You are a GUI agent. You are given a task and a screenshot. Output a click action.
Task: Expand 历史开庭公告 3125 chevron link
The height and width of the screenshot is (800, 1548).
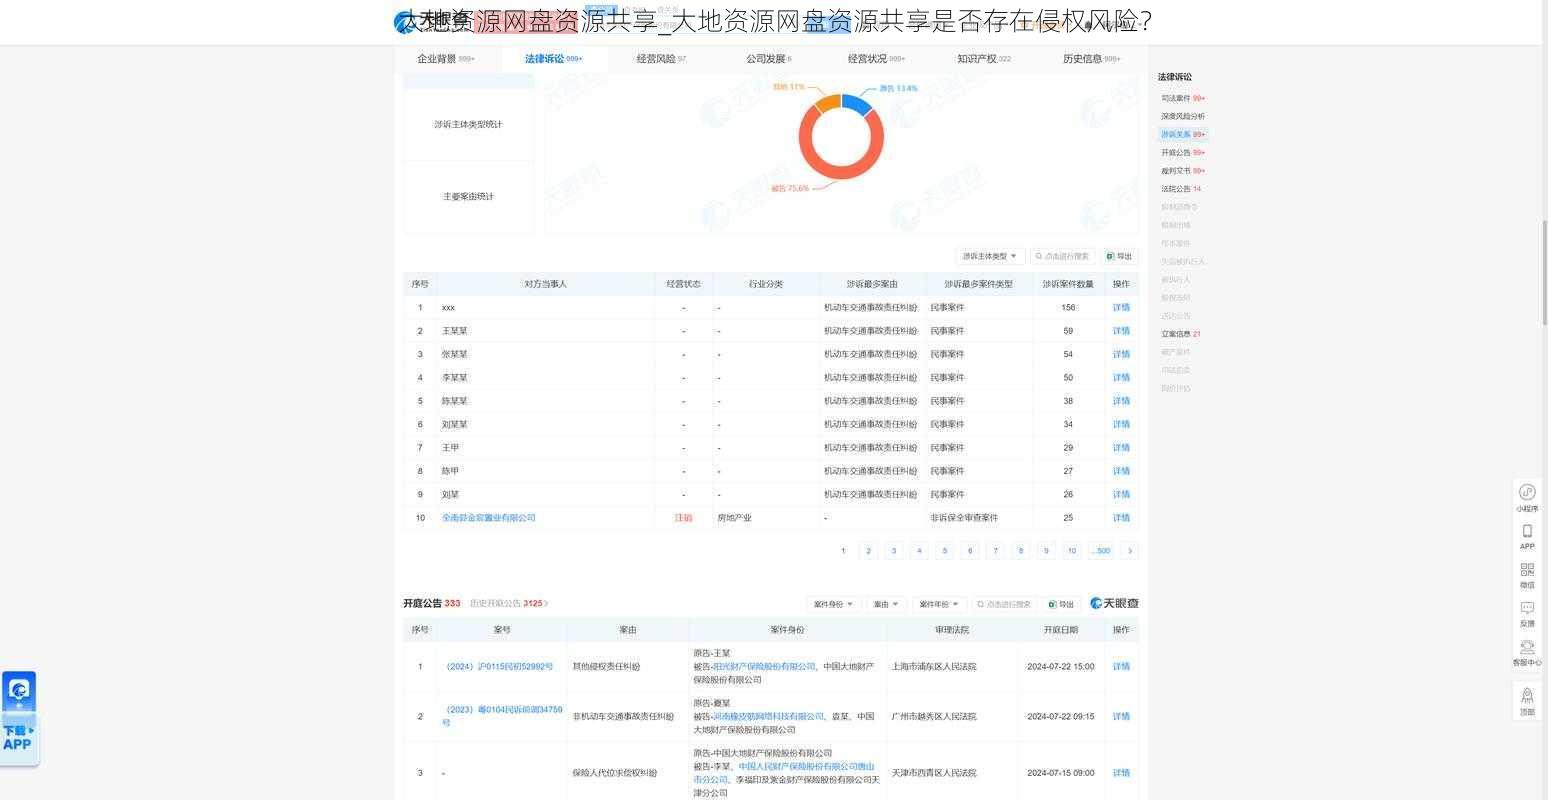[x=509, y=603]
